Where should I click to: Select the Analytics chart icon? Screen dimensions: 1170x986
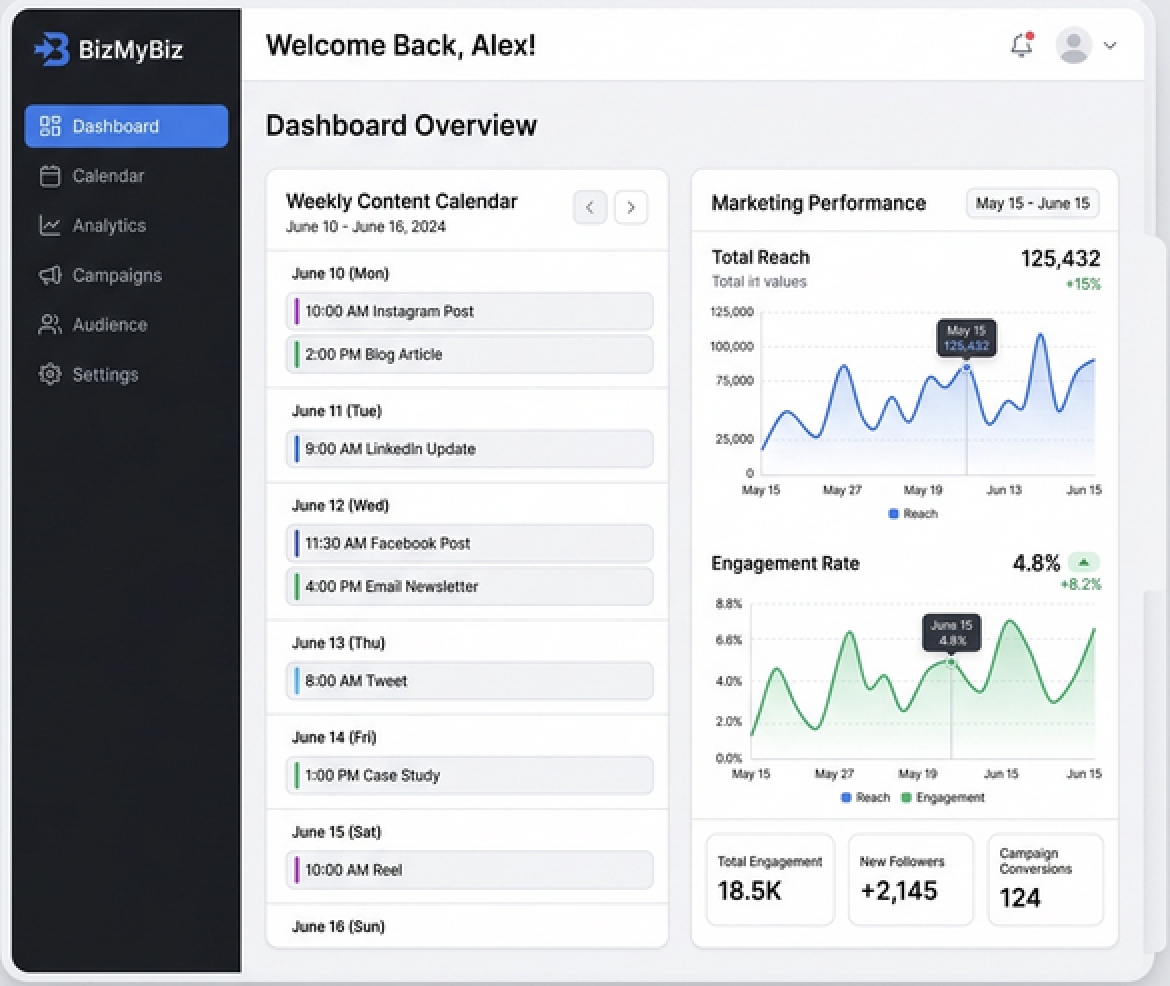(x=50, y=225)
